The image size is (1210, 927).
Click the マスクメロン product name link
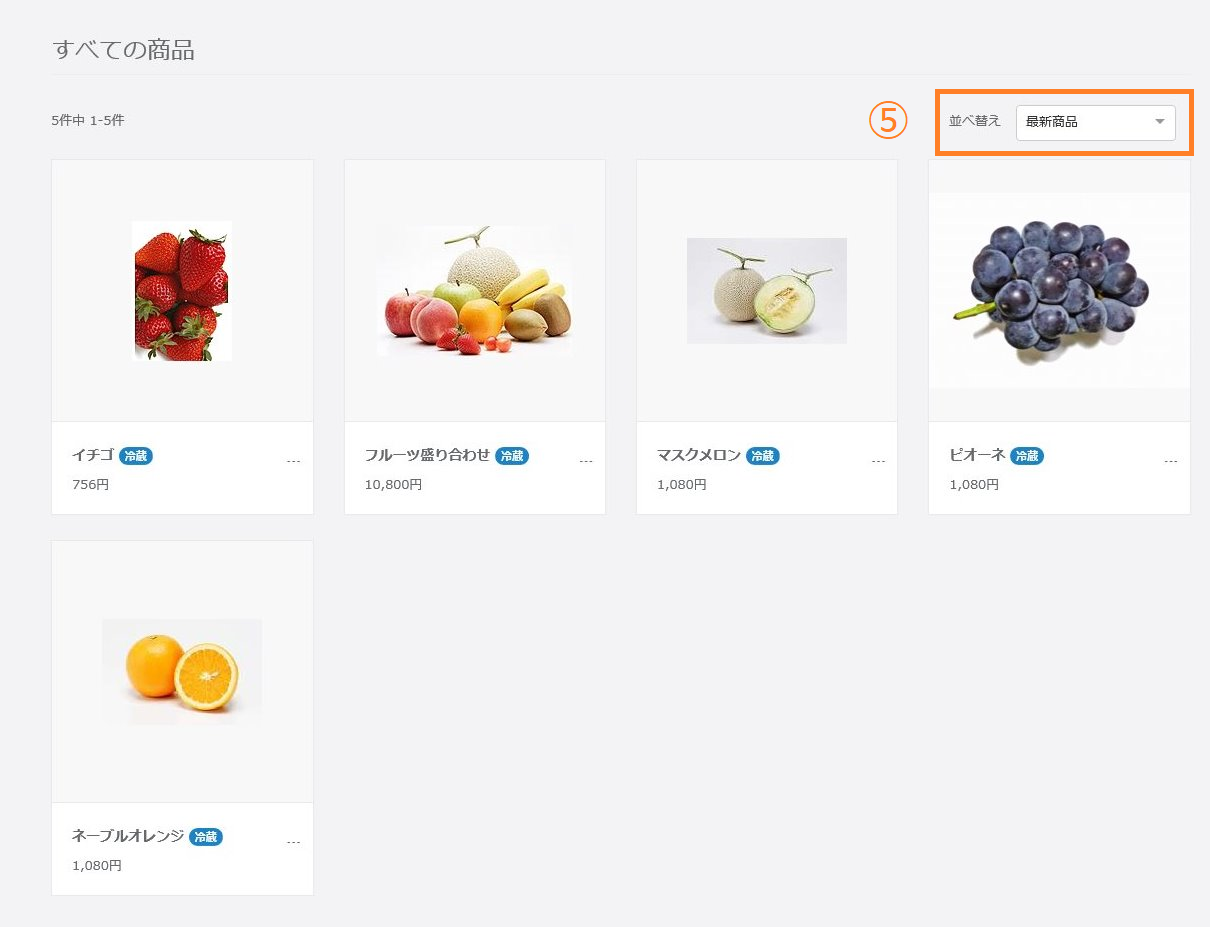coord(698,455)
